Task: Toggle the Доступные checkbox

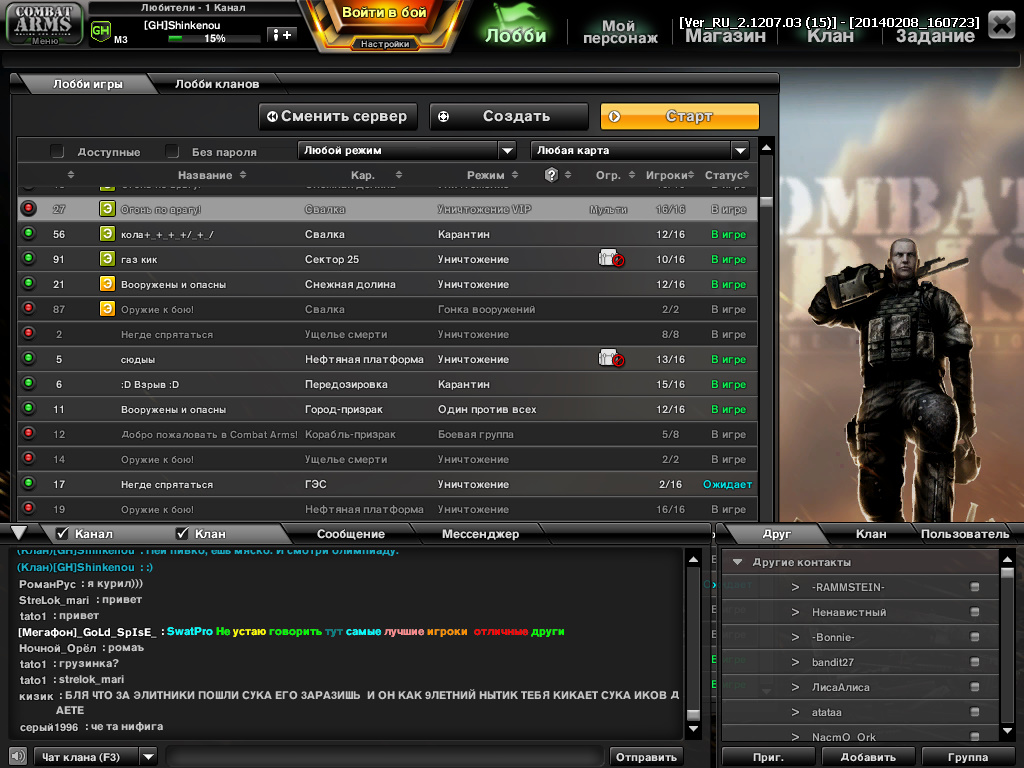Action: tap(57, 152)
